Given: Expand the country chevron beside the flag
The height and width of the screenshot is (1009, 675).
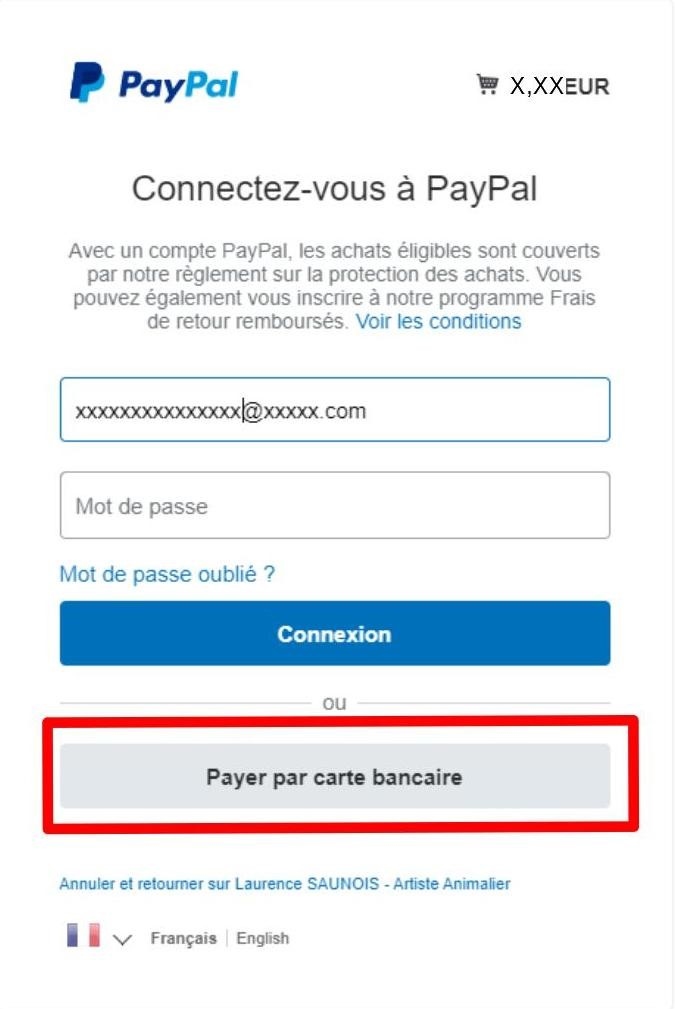Looking at the screenshot, I should click(122, 940).
